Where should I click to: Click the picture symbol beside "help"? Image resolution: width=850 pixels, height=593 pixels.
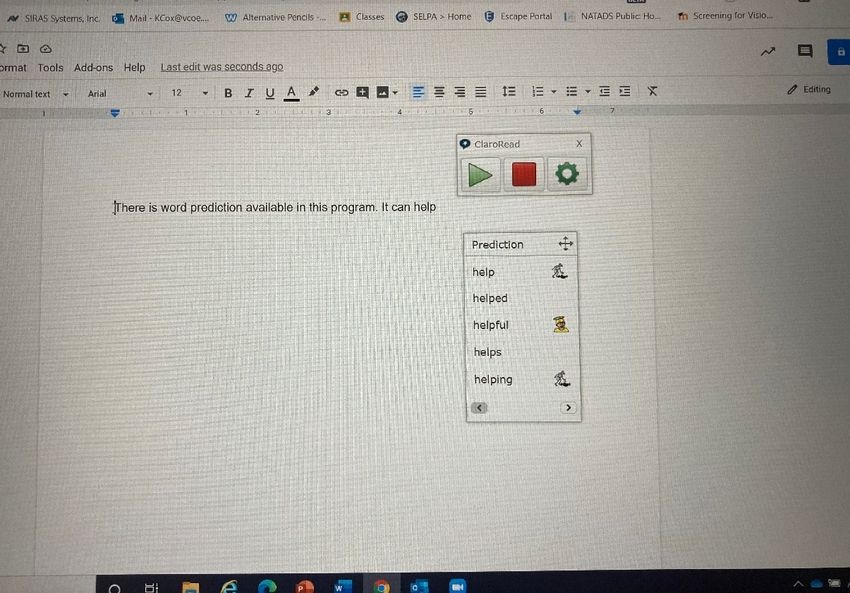click(x=559, y=271)
